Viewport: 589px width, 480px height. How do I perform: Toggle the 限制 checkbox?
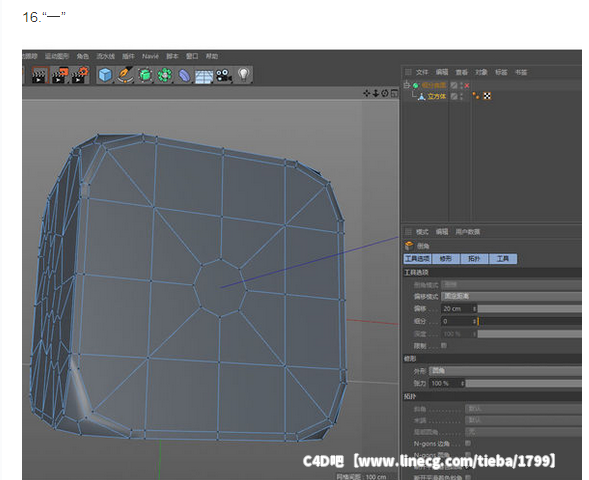444,345
